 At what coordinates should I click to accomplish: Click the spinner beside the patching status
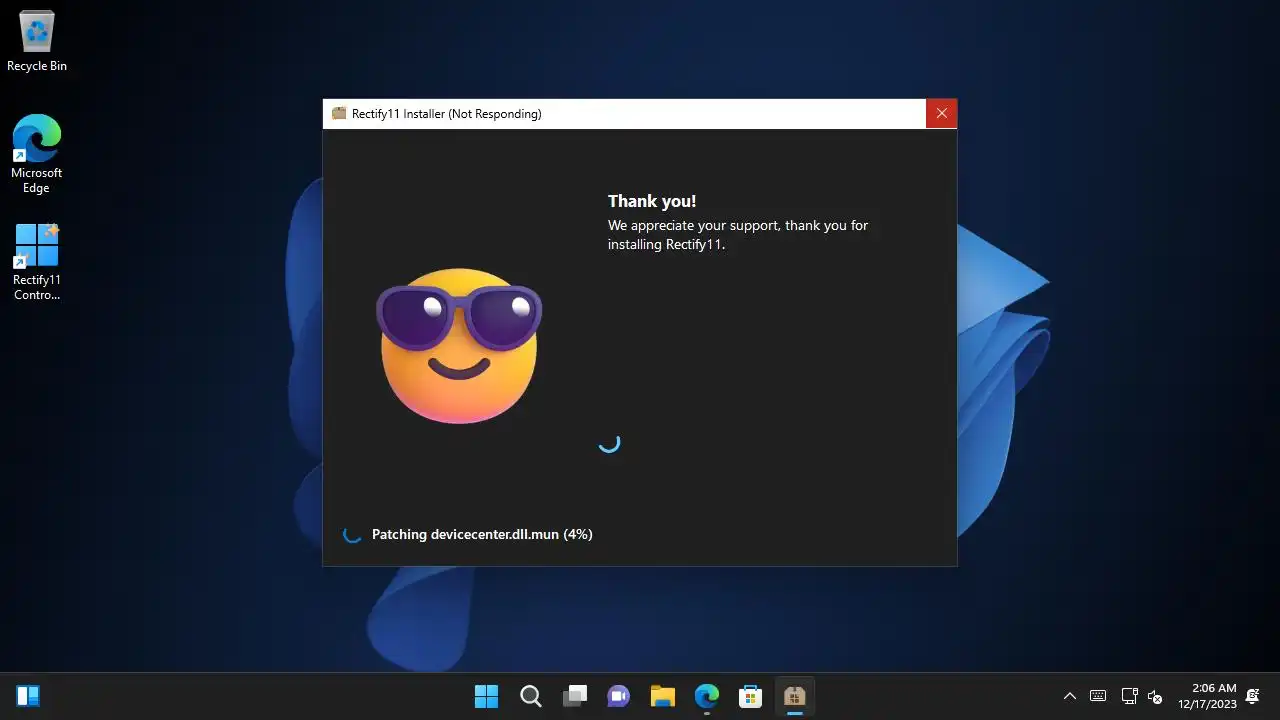pyautogui.click(x=352, y=534)
